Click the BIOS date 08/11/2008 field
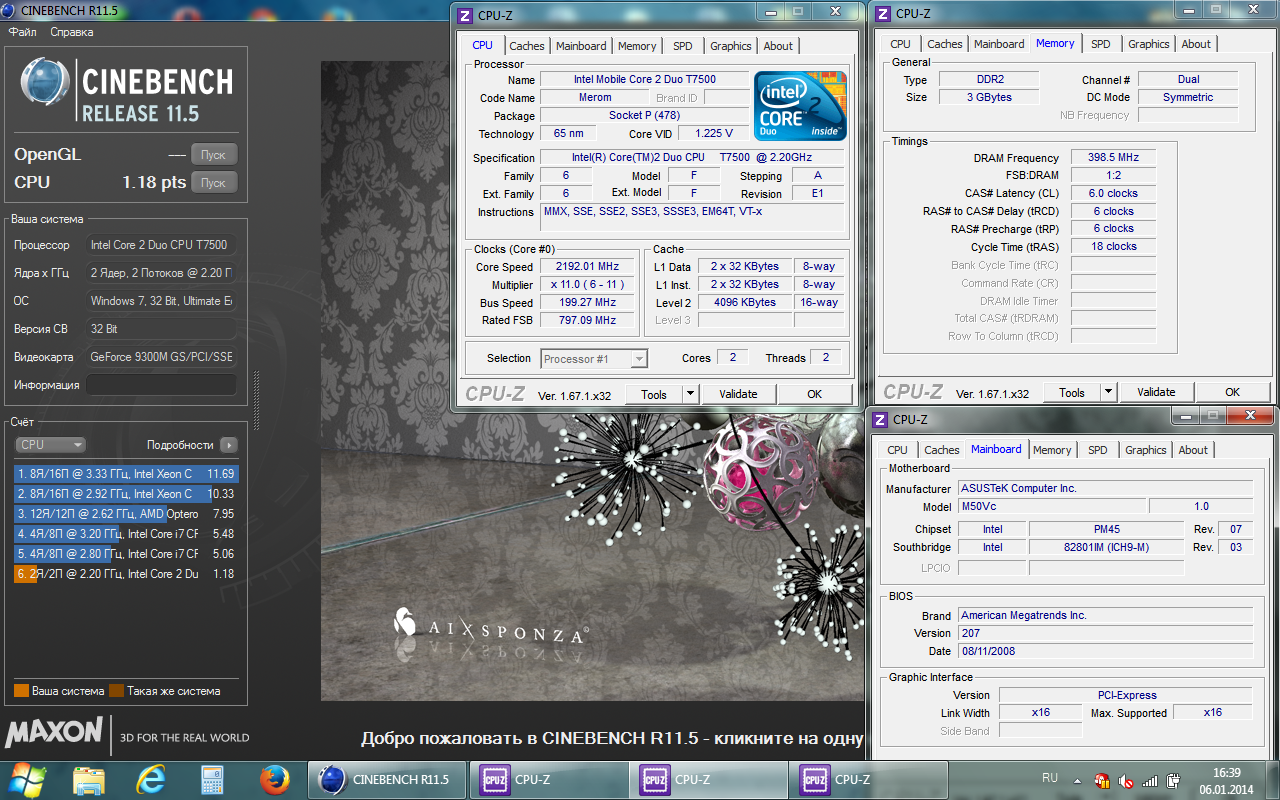 point(1105,651)
